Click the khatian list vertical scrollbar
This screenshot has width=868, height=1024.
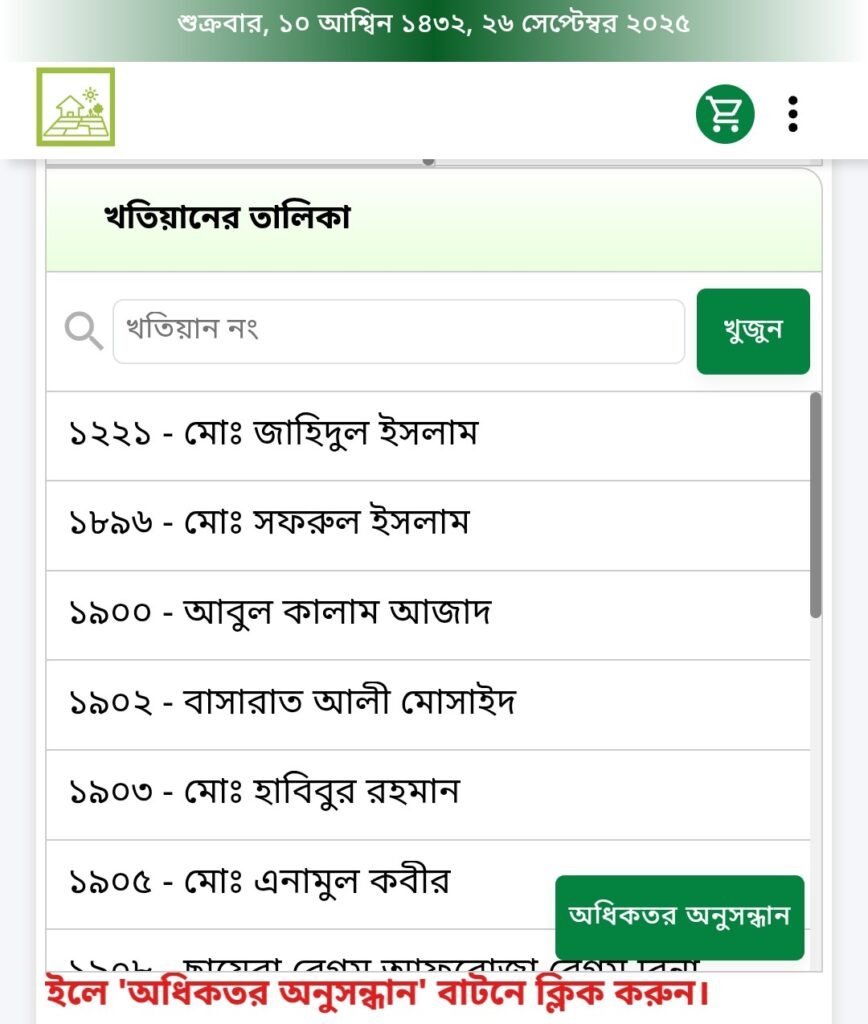815,505
